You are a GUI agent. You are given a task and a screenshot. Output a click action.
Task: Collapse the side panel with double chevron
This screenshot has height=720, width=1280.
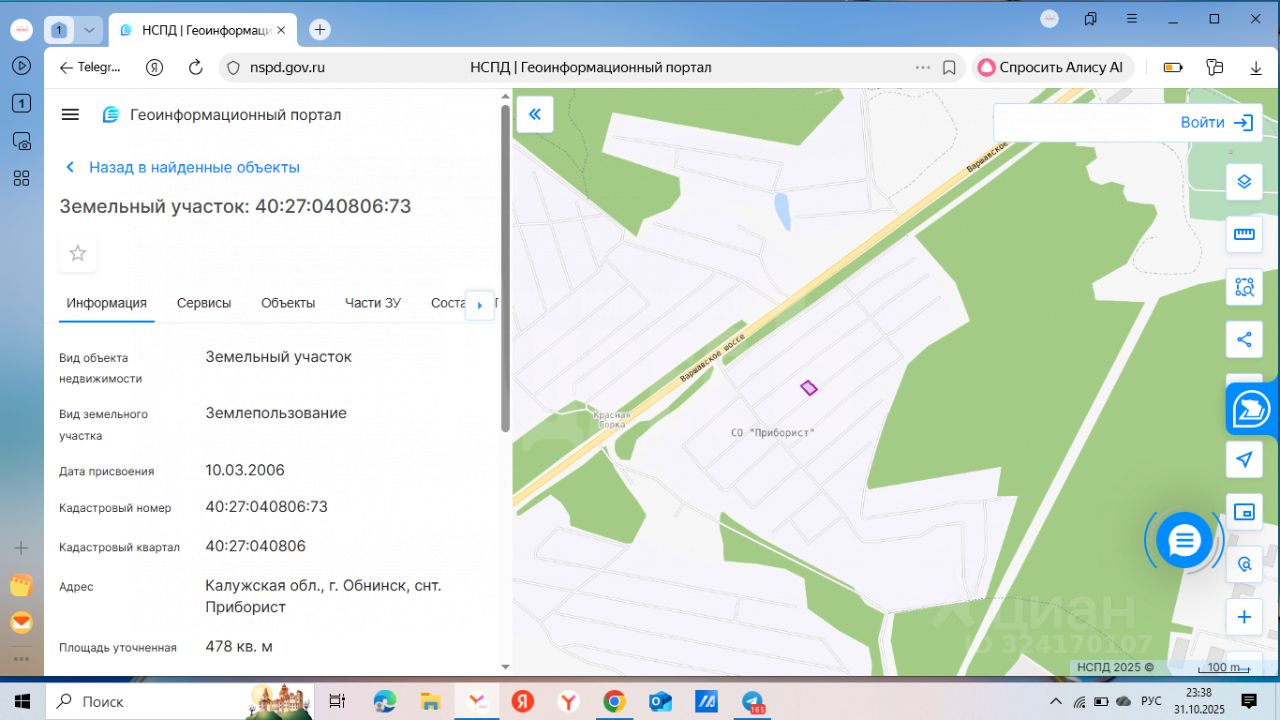(x=535, y=114)
